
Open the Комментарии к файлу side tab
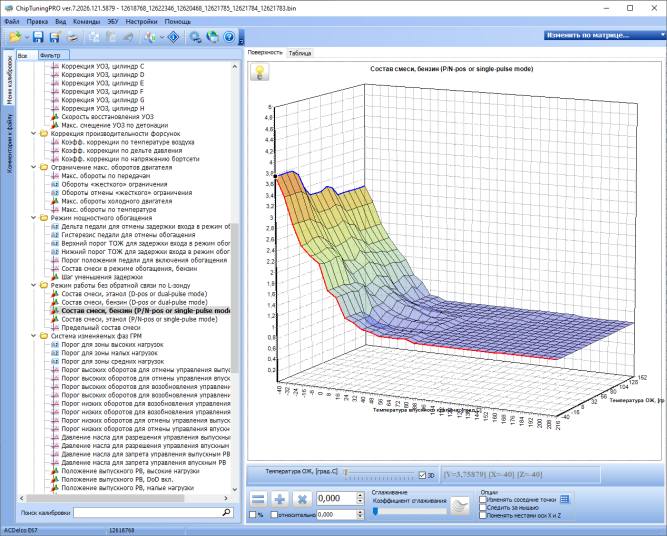pyautogui.click(x=9, y=143)
